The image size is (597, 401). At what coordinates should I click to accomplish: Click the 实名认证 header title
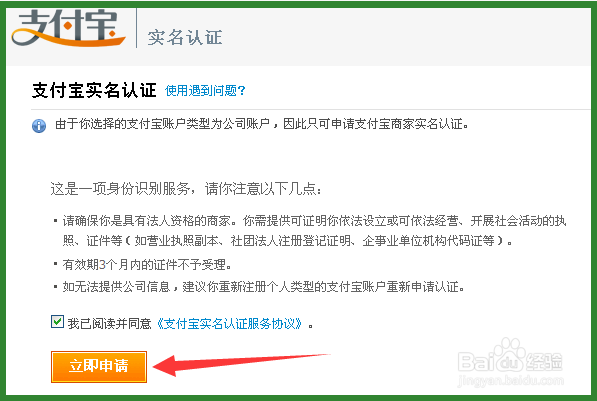click(x=185, y=37)
